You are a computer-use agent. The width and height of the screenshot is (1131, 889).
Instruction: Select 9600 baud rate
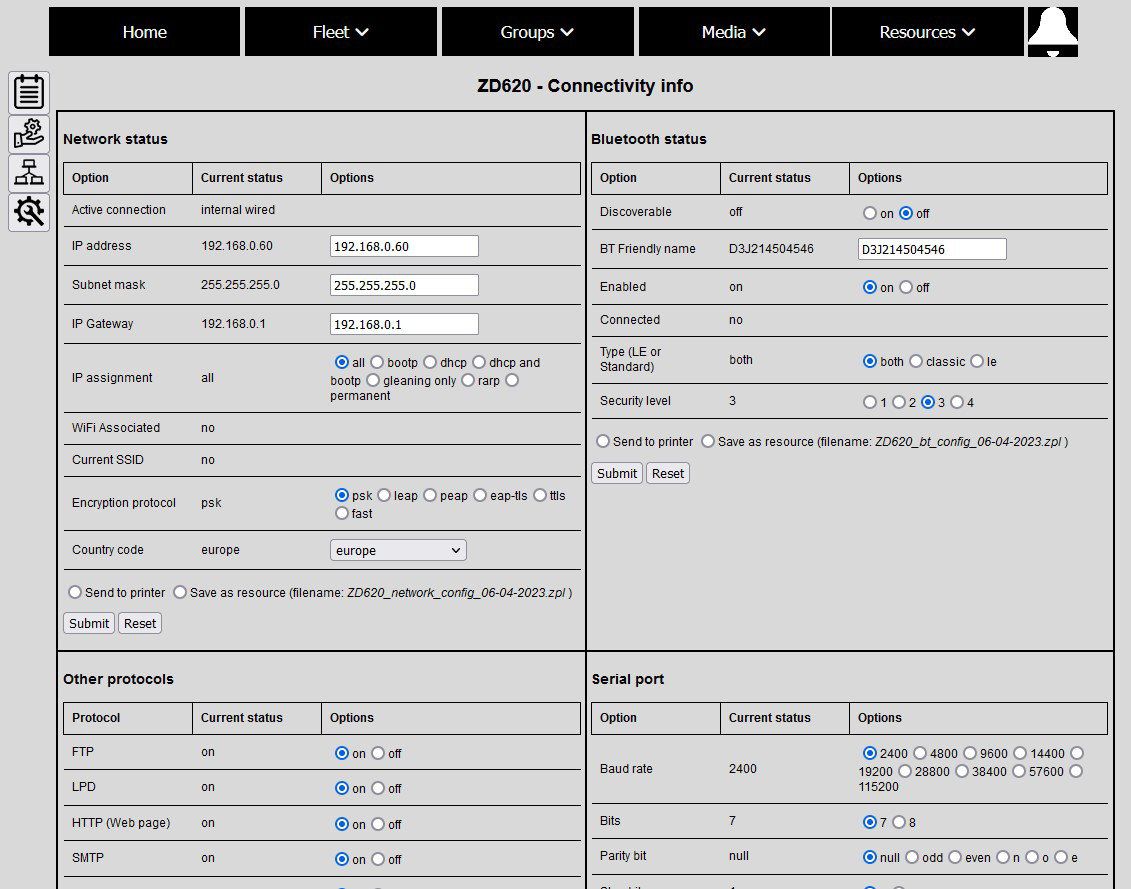(x=970, y=753)
